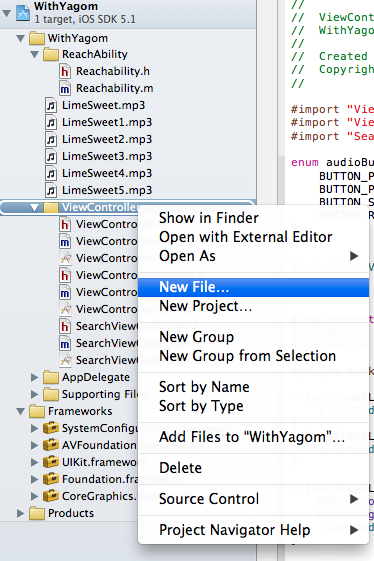
Task: Select Reachability.m file name
Action: point(115,88)
